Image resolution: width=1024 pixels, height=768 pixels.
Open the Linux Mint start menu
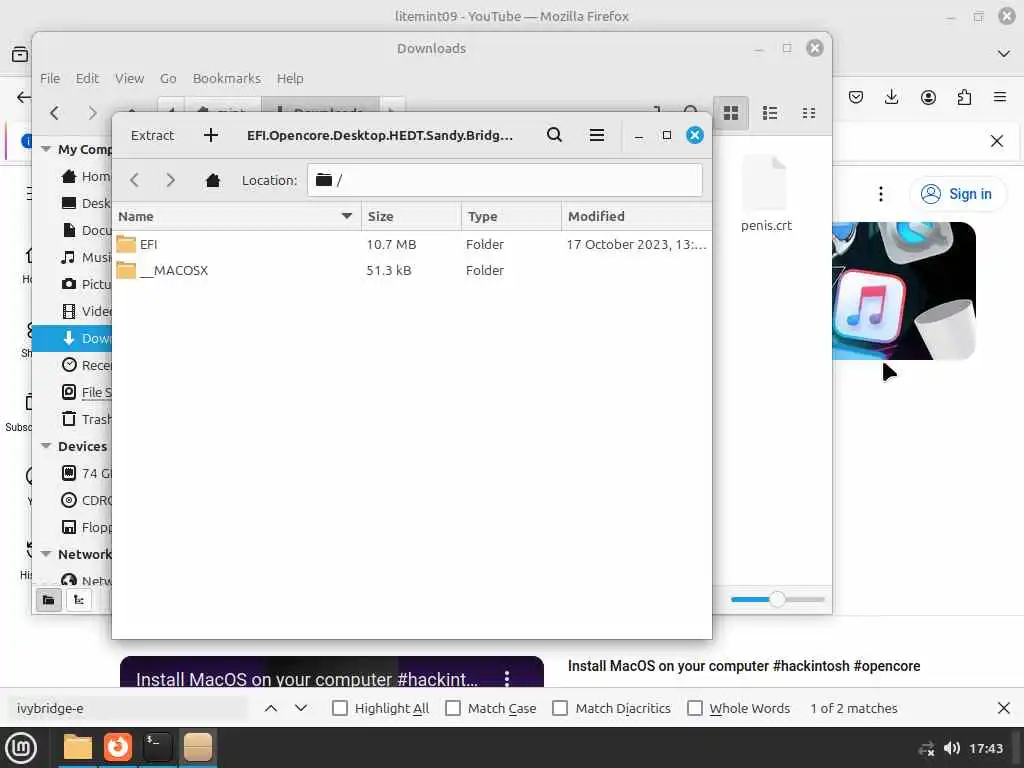pyautogui.click(x=21, y=748)
